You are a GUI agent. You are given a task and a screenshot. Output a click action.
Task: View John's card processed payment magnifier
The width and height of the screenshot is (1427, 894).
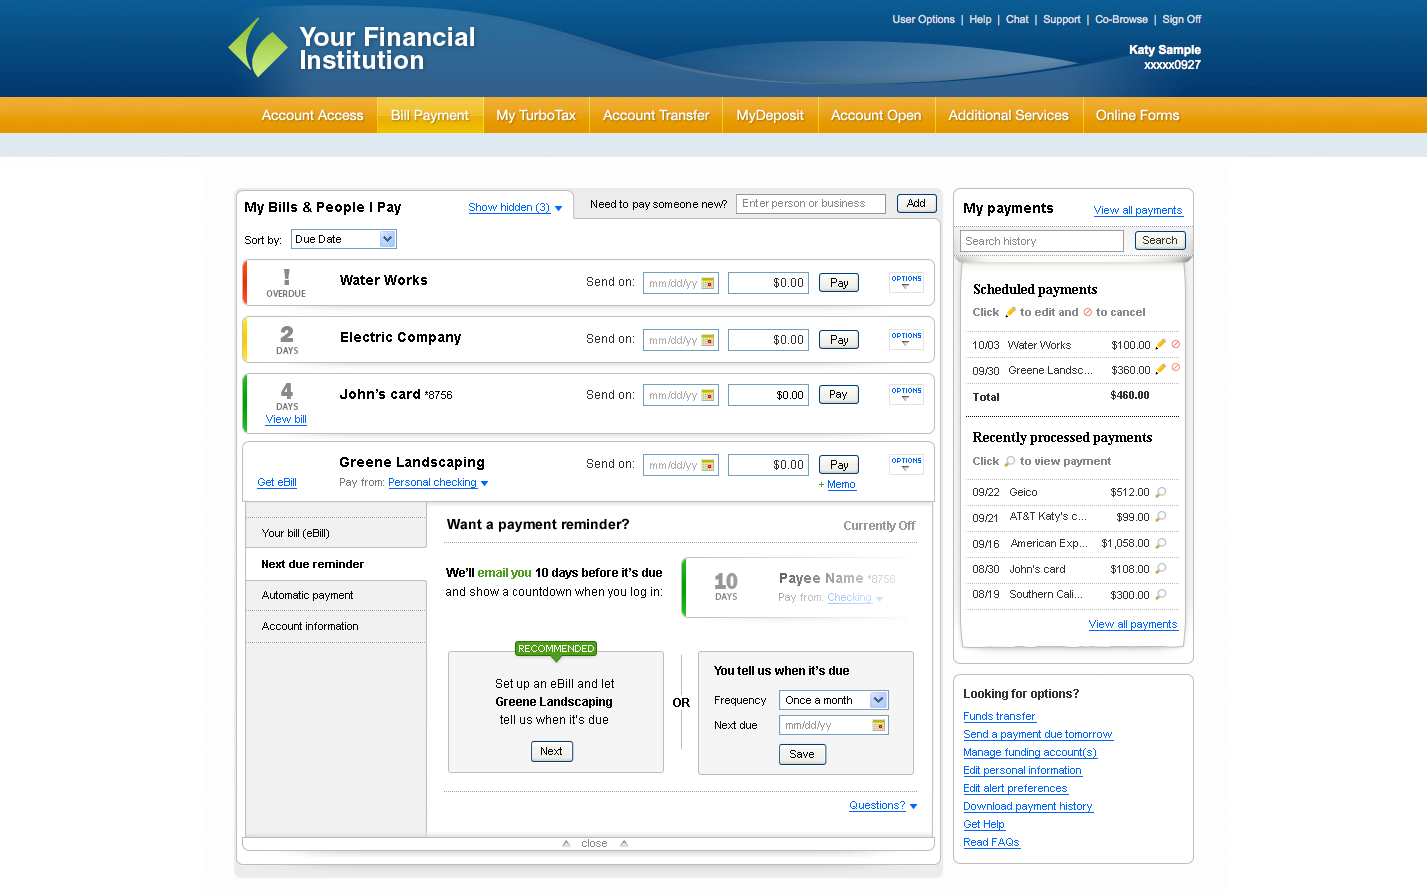coord(1159,568)
